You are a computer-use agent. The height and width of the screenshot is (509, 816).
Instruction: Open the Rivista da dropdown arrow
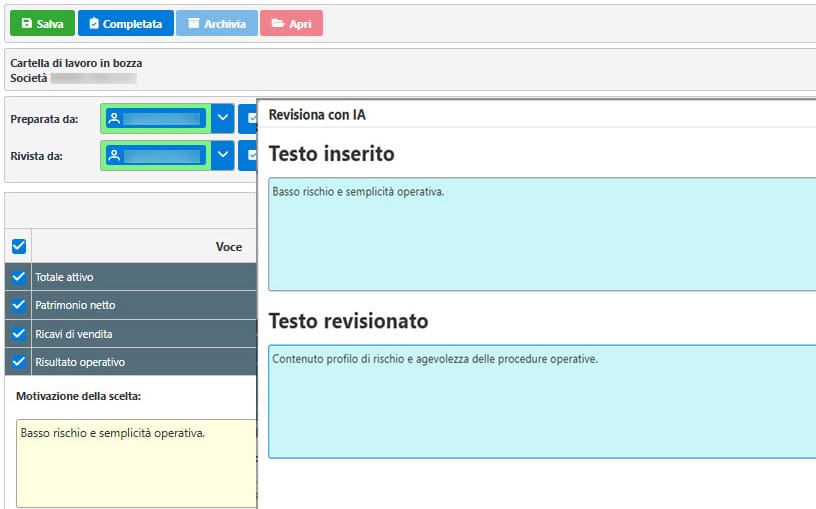coord(223,156)
